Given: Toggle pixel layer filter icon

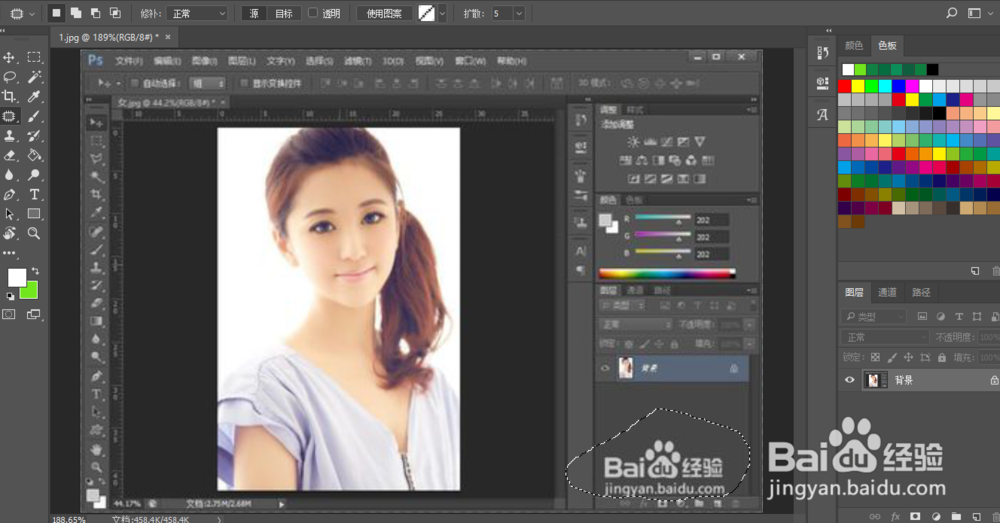Looking at the screenshot, I should [922, 316].
